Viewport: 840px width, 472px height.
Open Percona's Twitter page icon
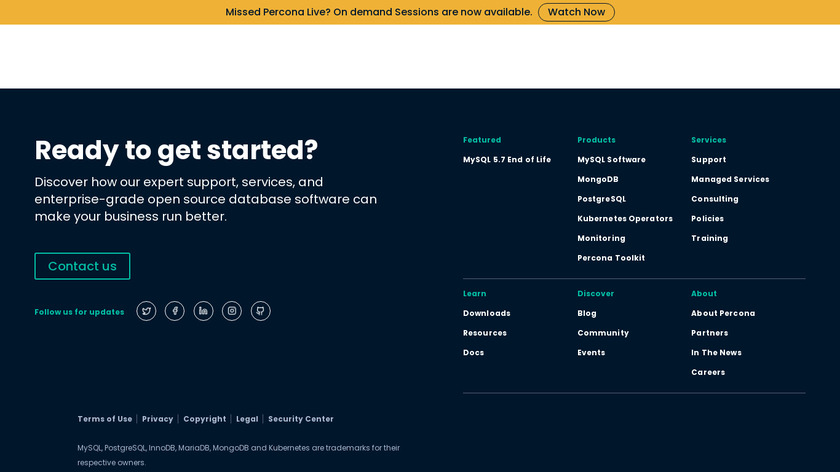pyautogui.click(x=146, y=311)
